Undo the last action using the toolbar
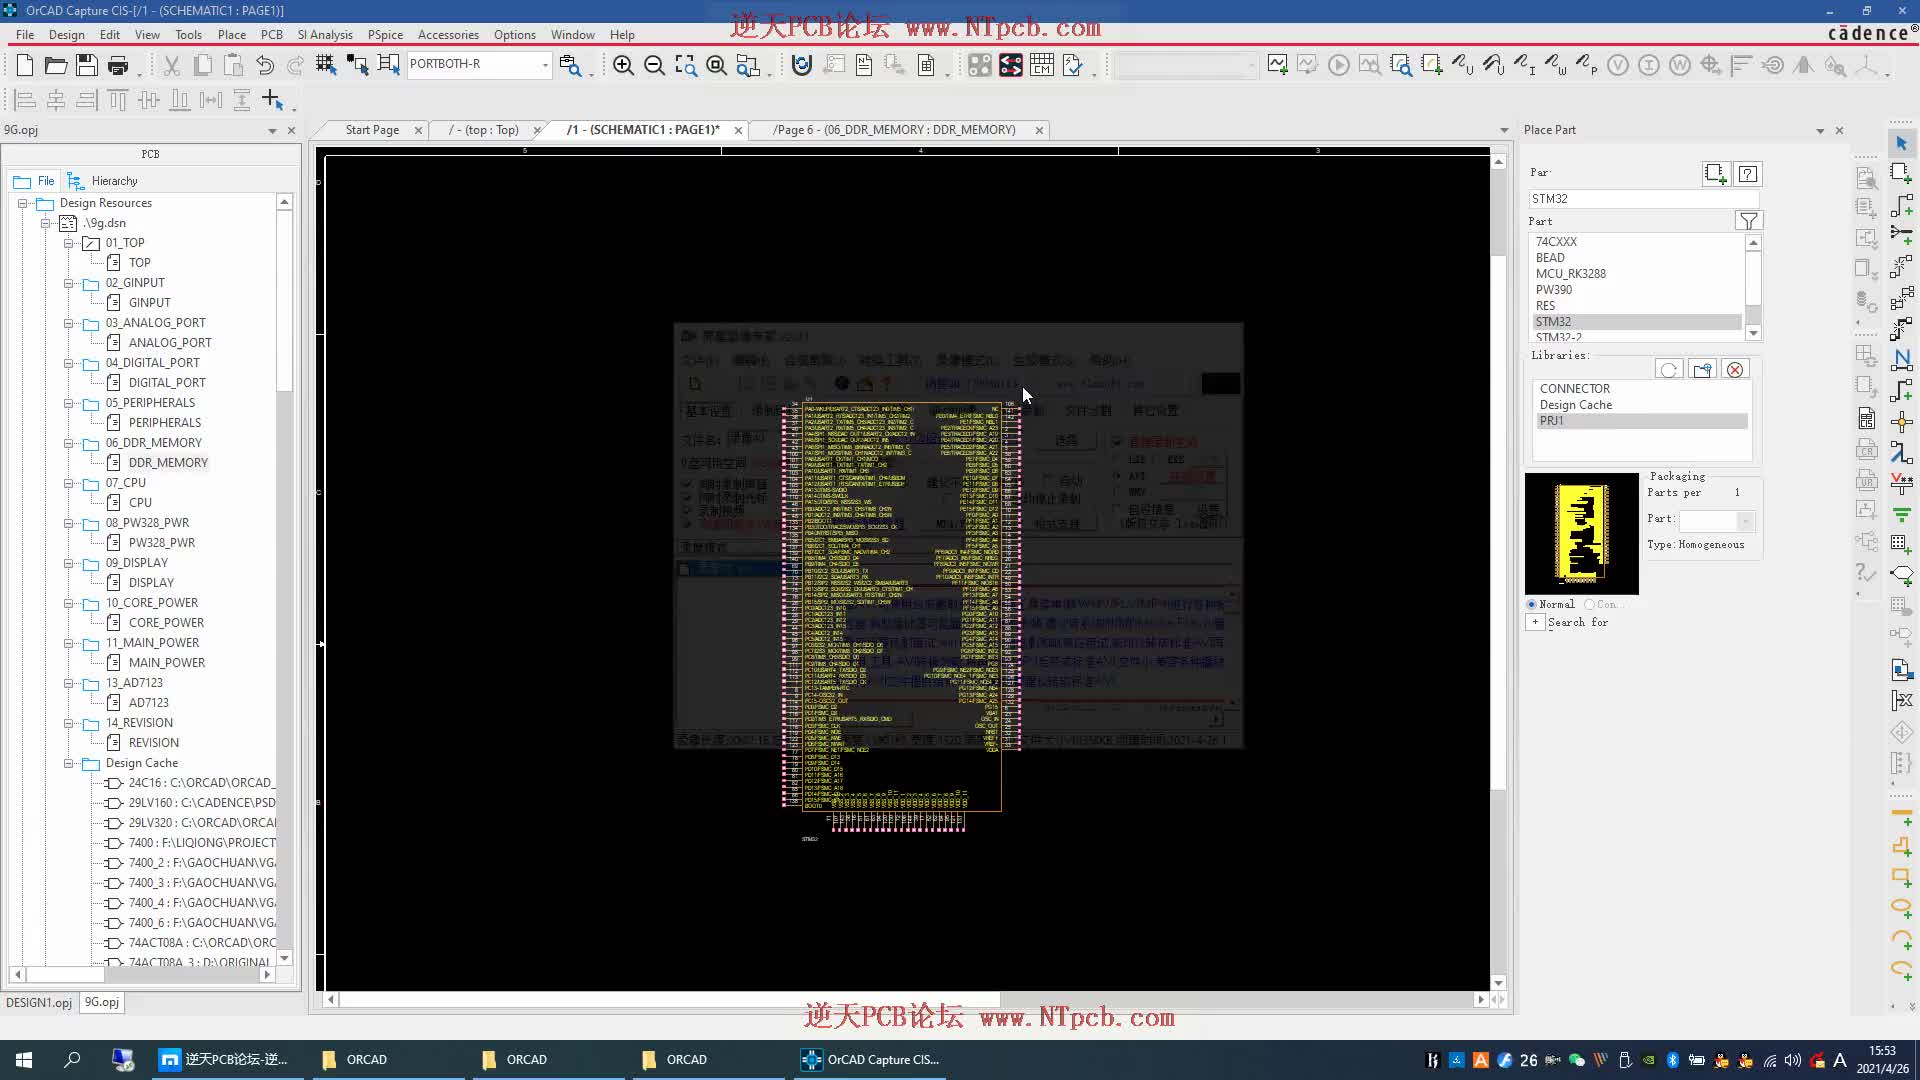The image size is (1920, 1080). (x=264, y=66)
